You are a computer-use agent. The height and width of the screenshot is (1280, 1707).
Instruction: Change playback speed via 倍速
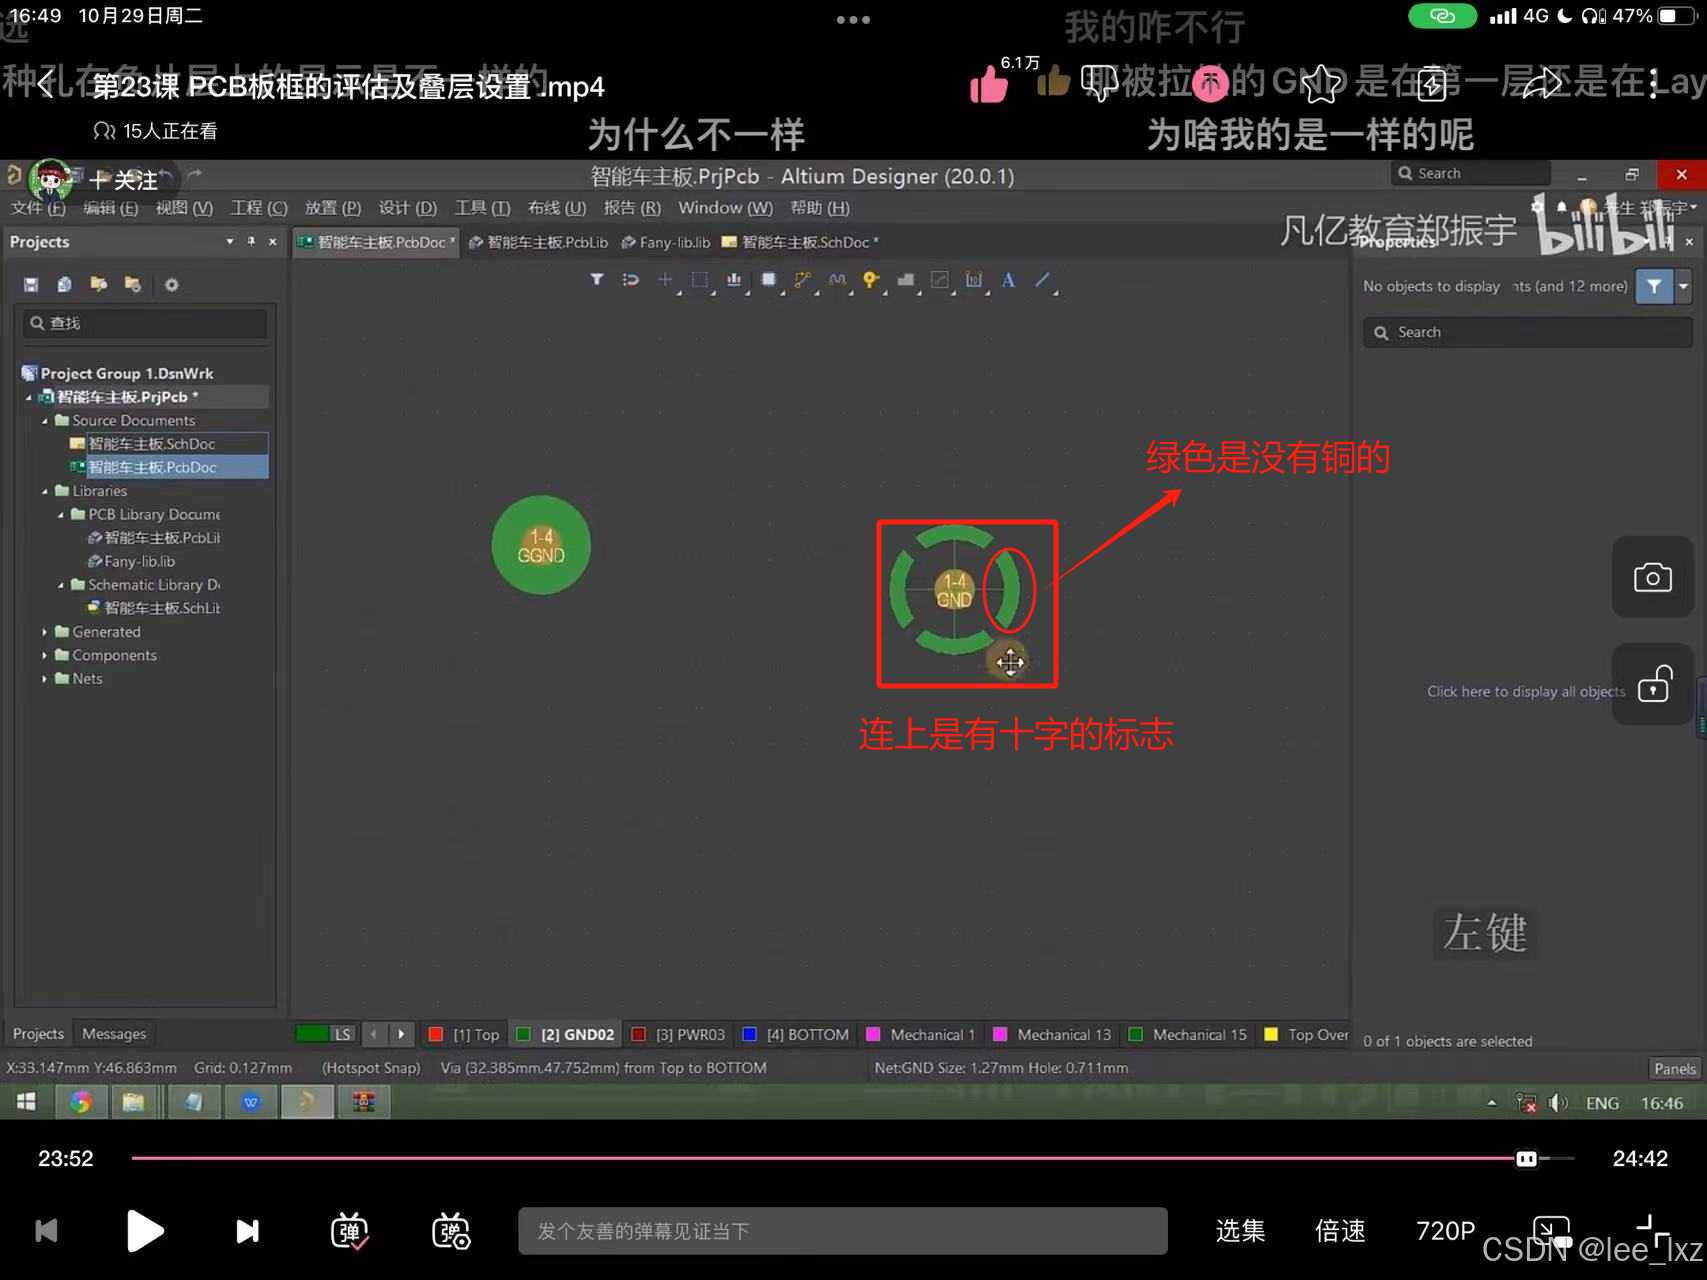[1340, 1231]
